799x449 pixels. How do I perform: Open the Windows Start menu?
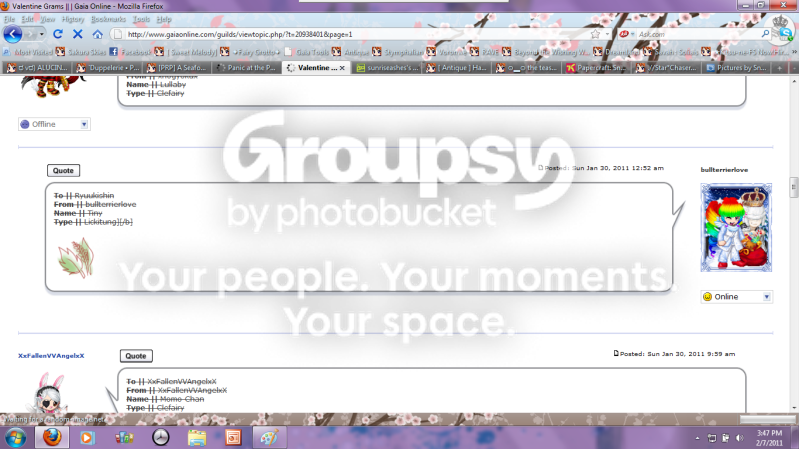[15, 438]
